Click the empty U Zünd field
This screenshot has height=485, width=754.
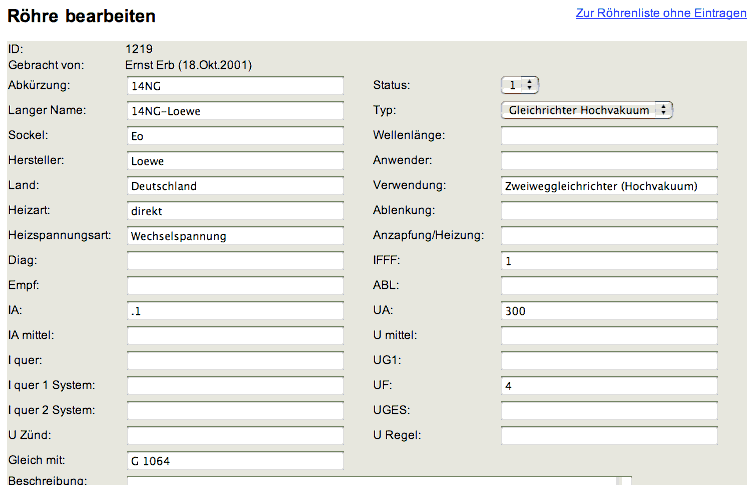coord(235,435)
